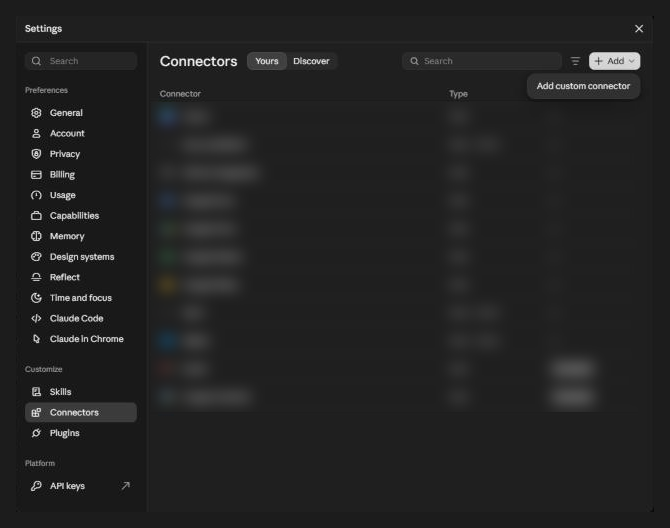Click the Plugins plug icon
Image resolution: width=670 pixels, height=528 pixels.
[36, 433]
